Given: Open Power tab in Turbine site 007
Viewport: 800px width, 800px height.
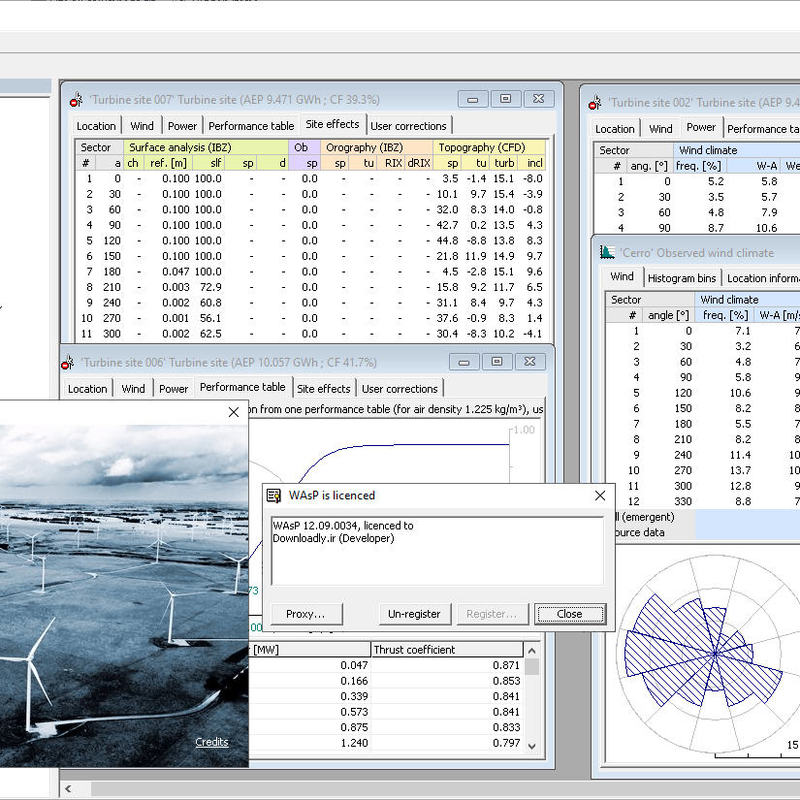Looking at the screenshot, I should 182,126.
